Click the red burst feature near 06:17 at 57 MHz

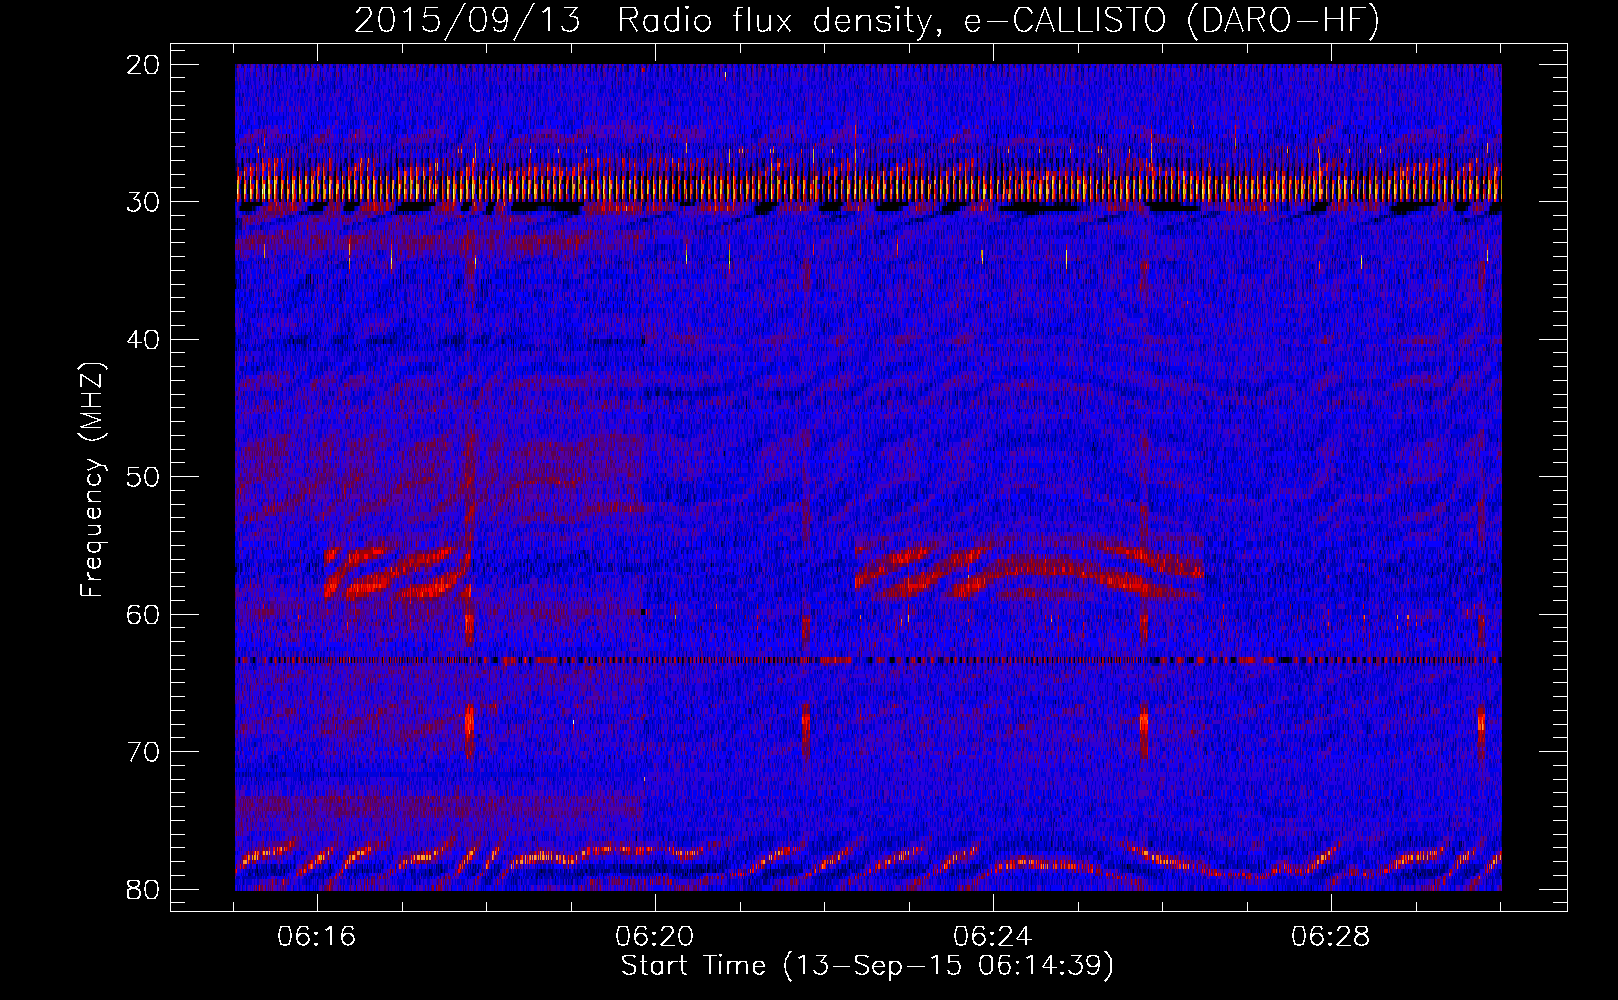397,572
